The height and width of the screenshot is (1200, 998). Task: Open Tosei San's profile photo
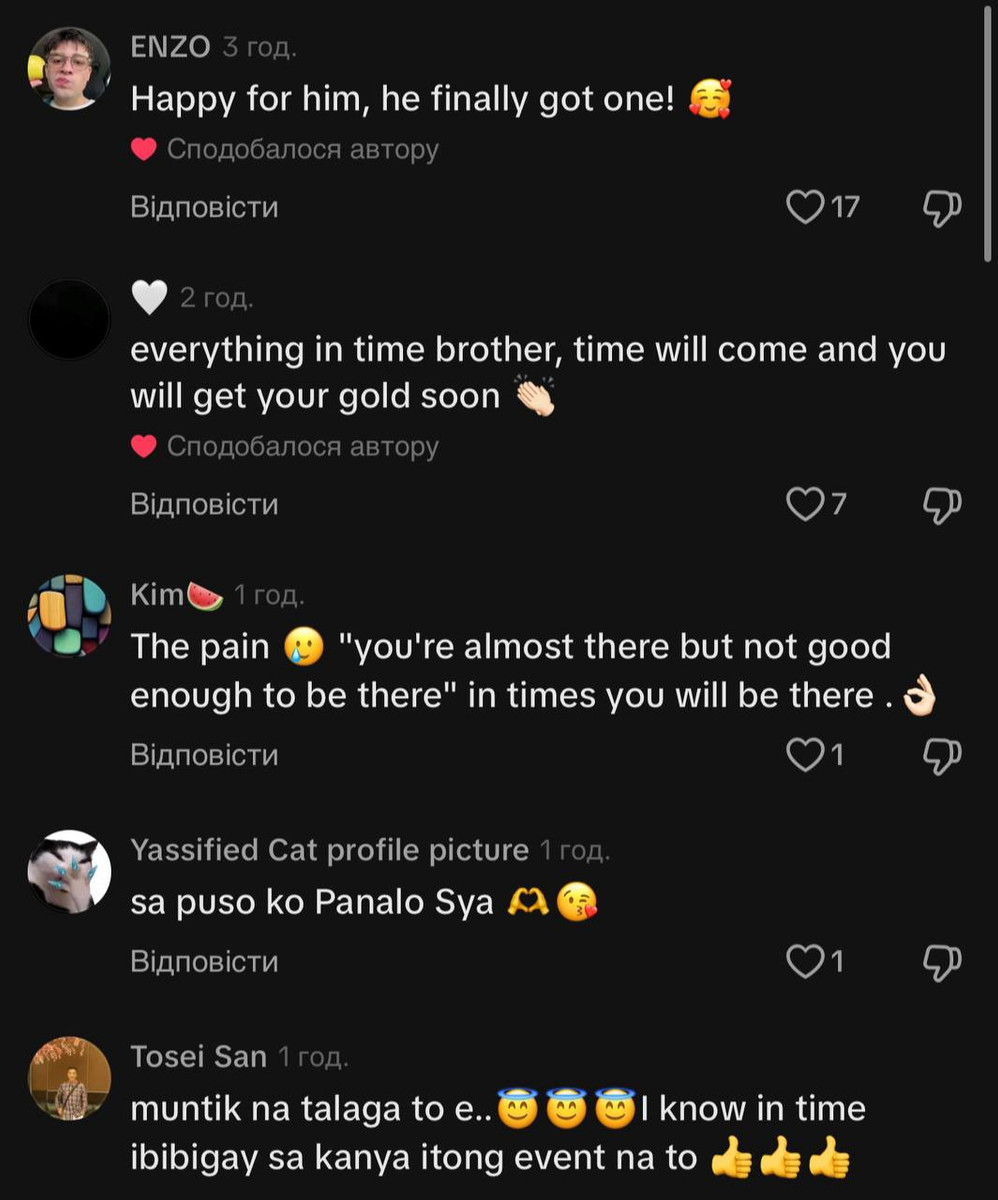pyautogui.click(x=69, y=1078)
